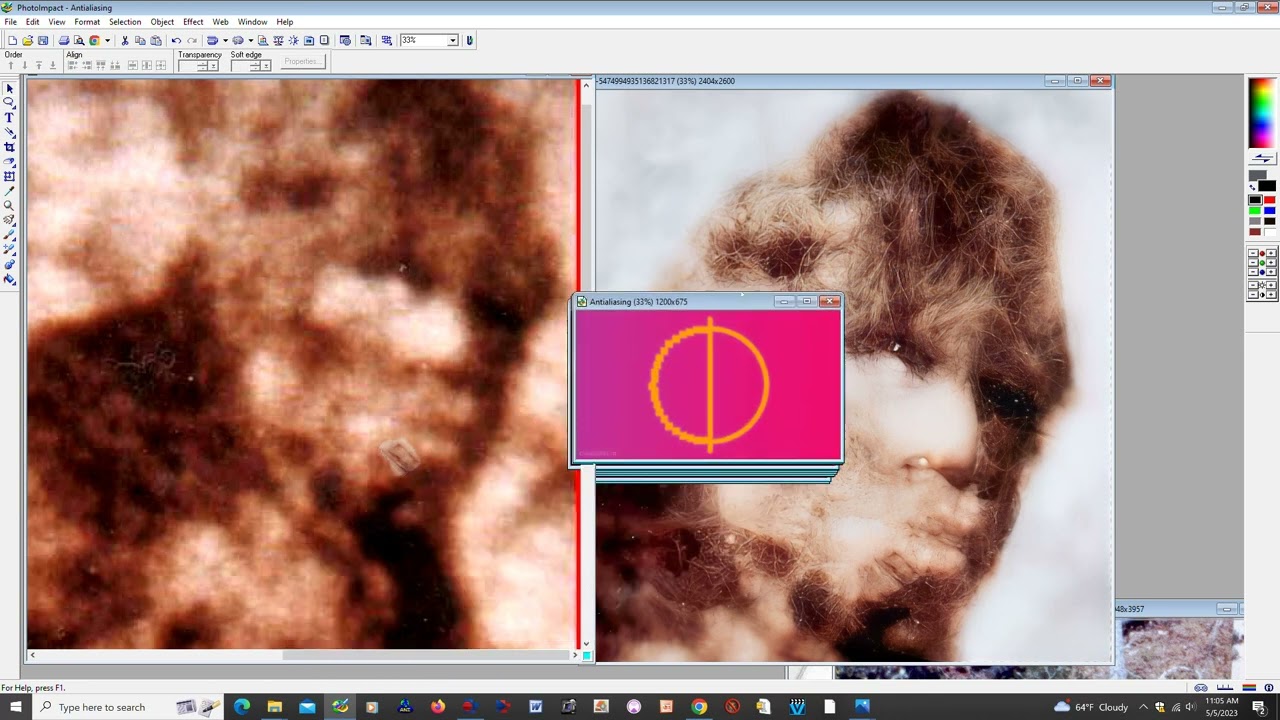Open the Soft edge value dropdown
The width and height of the screenshot is (1280, 720).
(265, 66)
